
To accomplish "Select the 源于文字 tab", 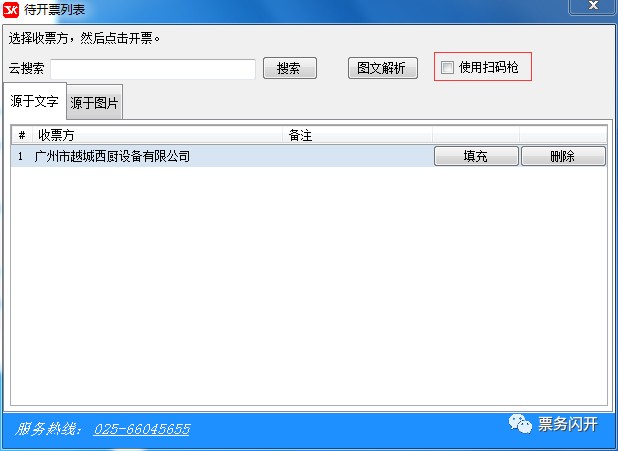I will click(x=34, y=101).
